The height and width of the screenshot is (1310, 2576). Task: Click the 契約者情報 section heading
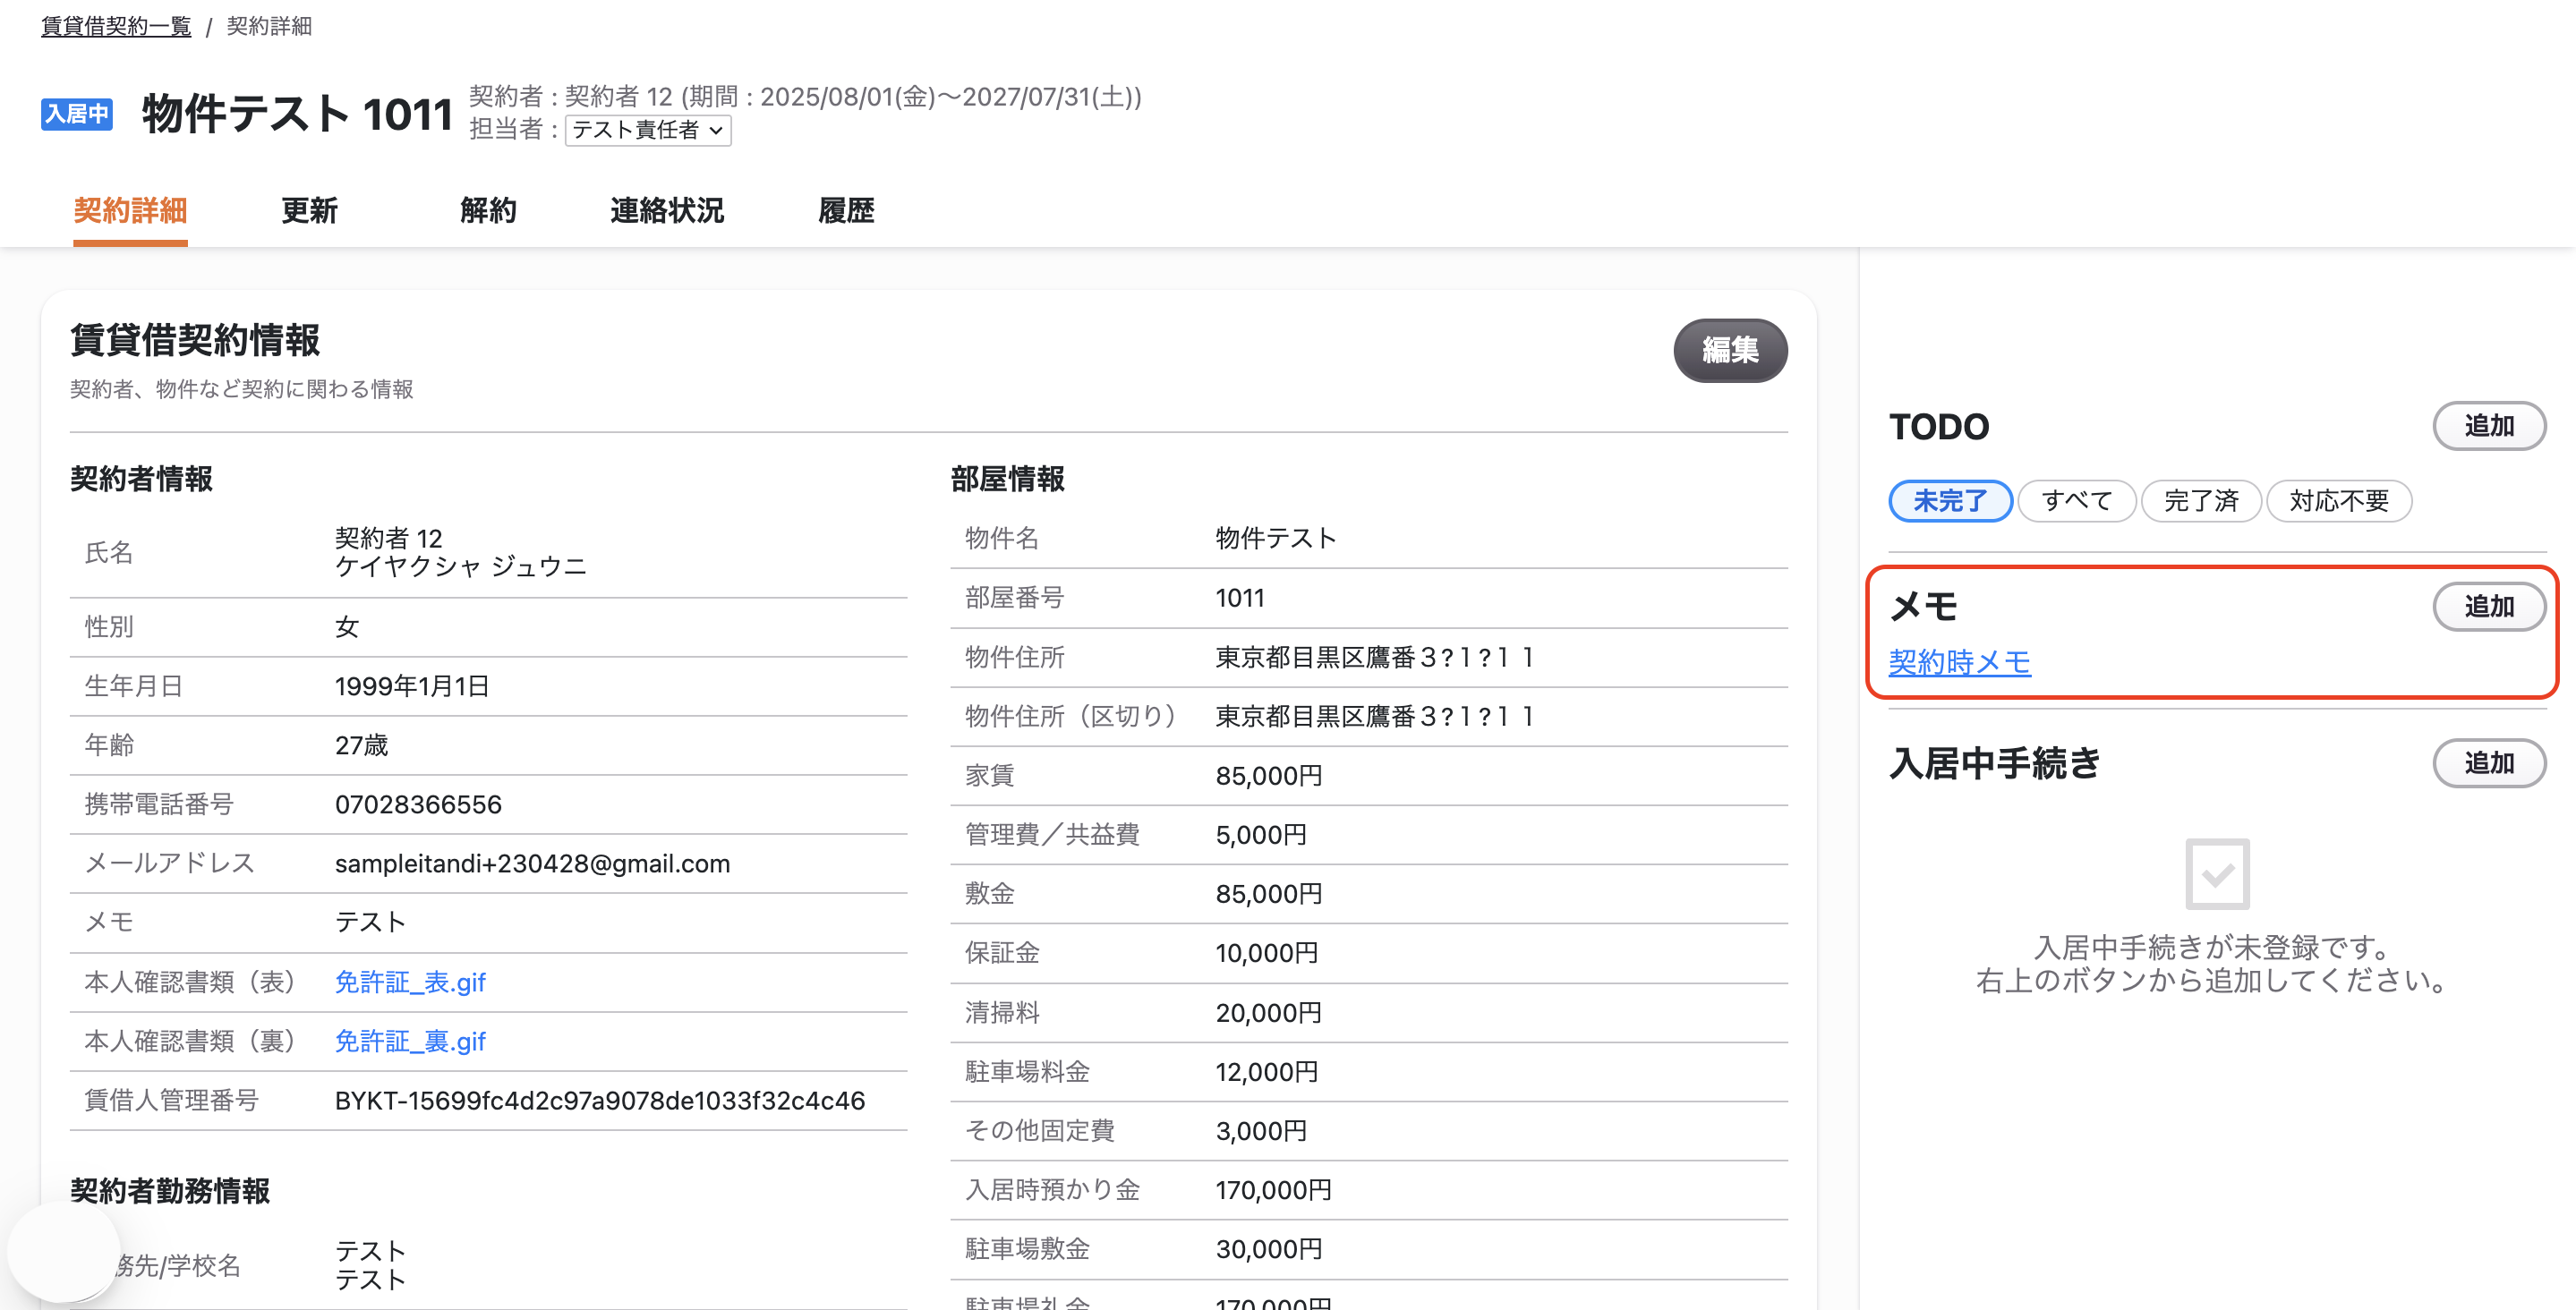pyautogui.click(x=141, y=479)
